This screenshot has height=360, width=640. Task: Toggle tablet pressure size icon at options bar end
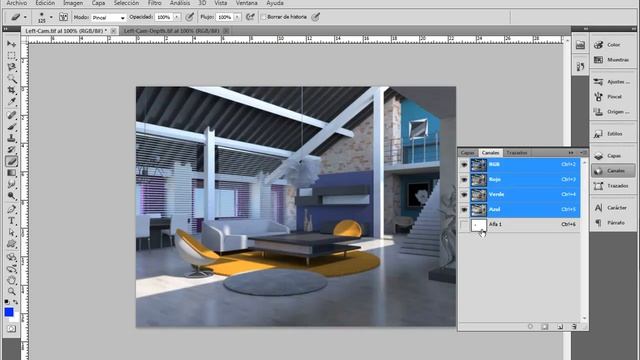pos(316,17)
